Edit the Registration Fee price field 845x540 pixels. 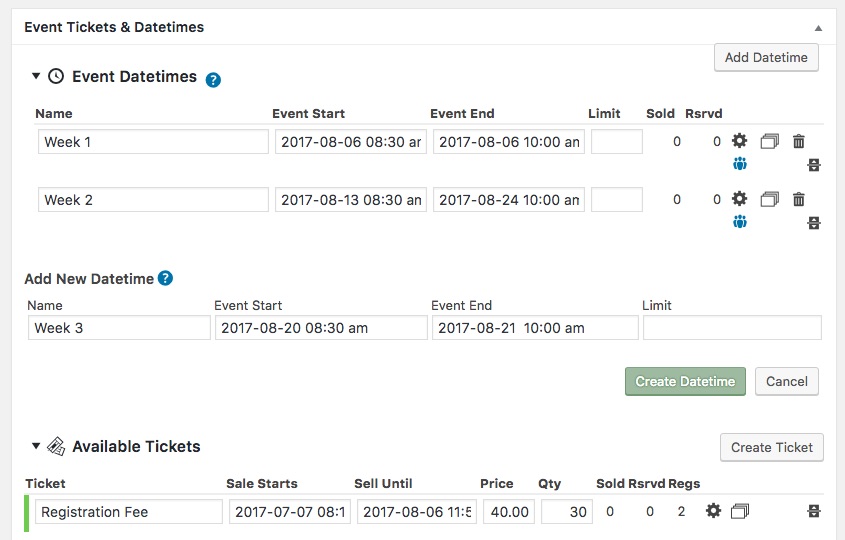point(509,512)
